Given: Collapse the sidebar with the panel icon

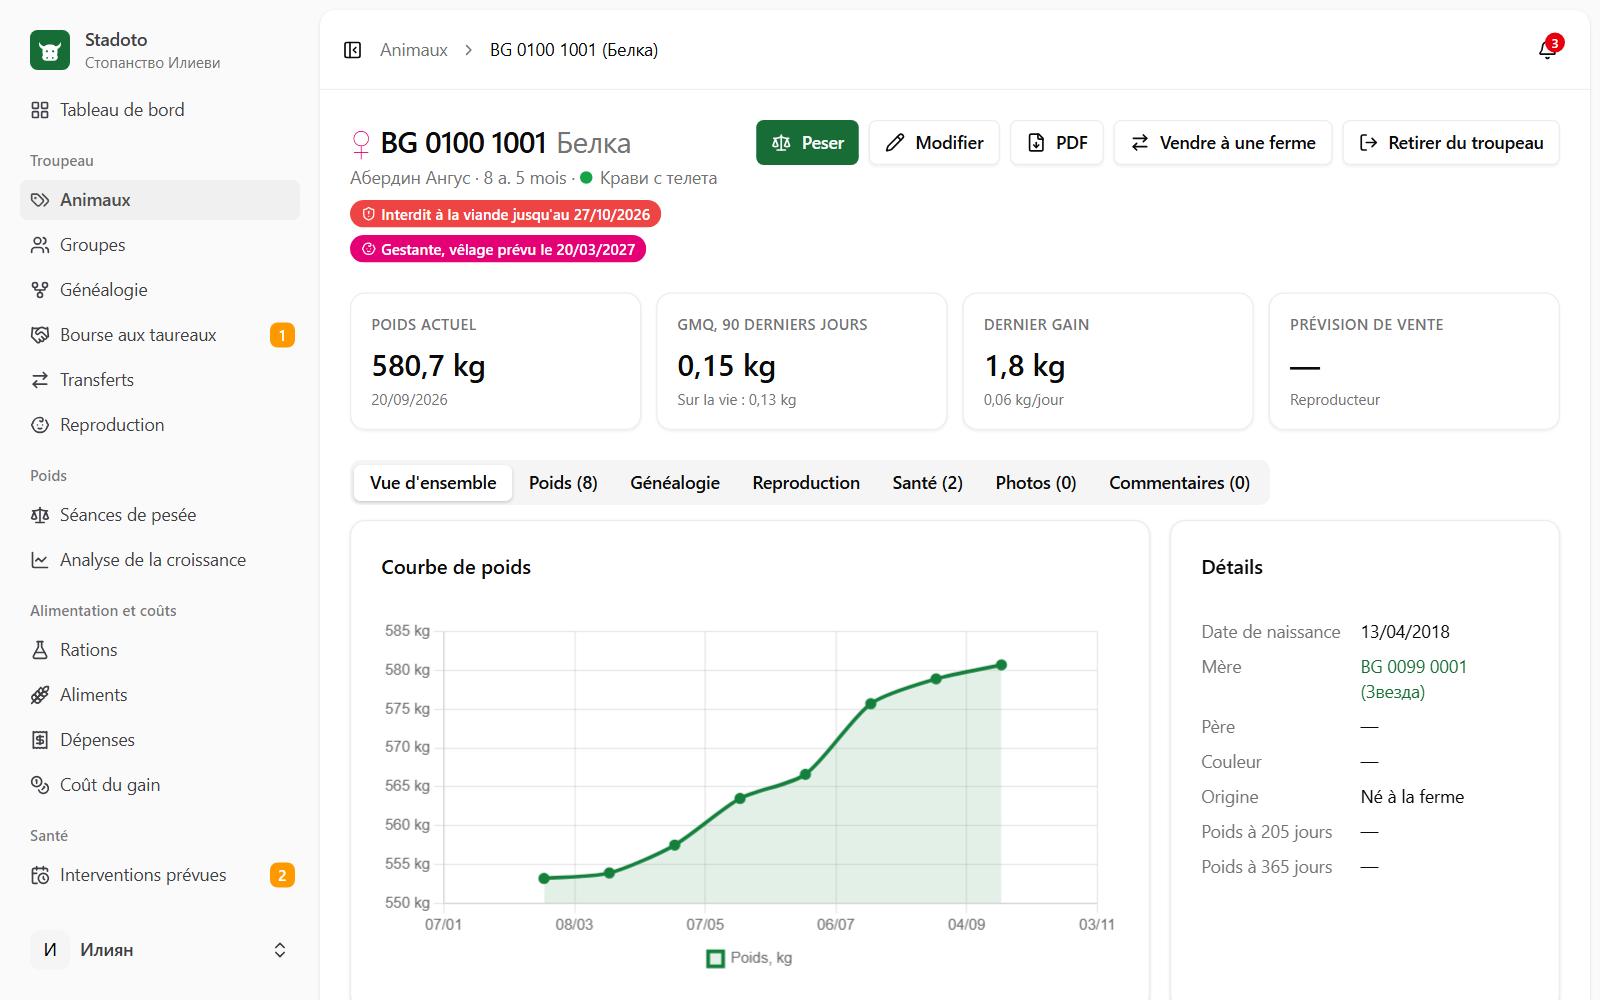Looking at the screenshot, I should 352,50.
